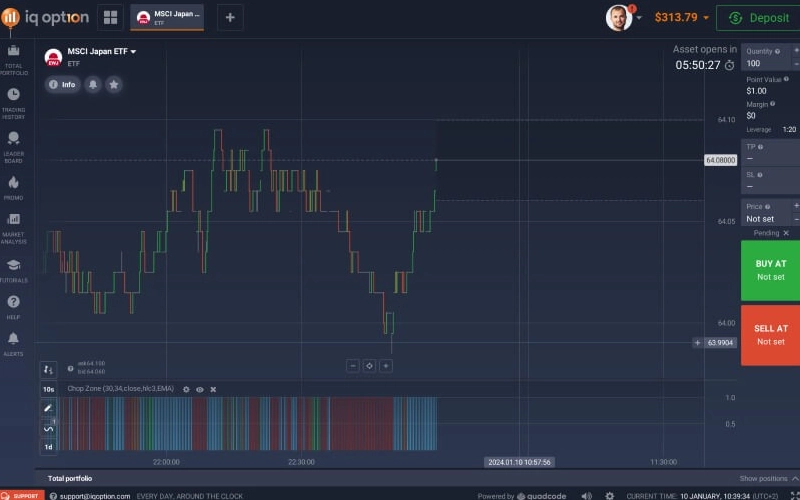Open Trading History in sidebar
Viewport: 800px width, 500px height.
pyautogui.click(x=13, y=104)
